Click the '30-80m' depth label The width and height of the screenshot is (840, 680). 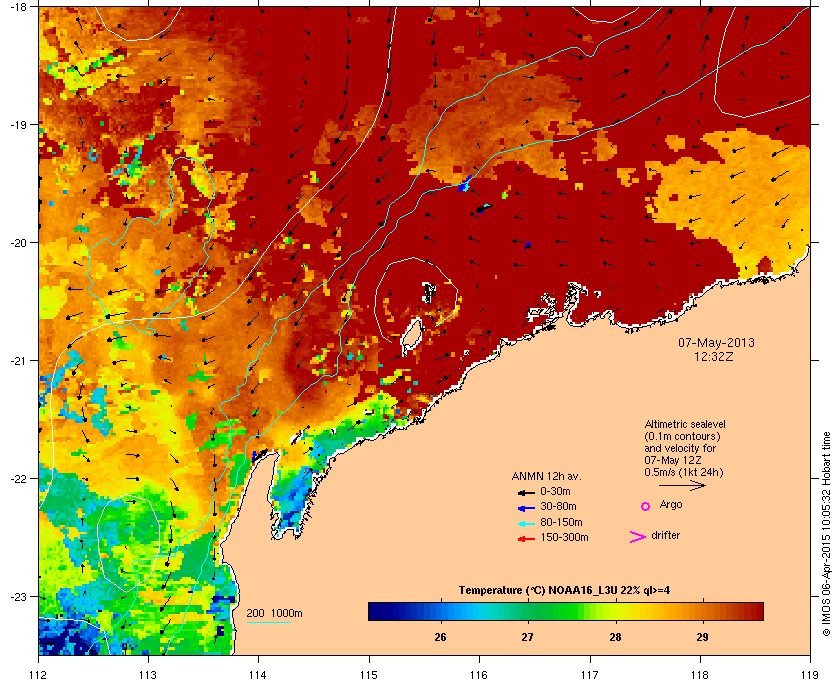(x=558, y=506)
